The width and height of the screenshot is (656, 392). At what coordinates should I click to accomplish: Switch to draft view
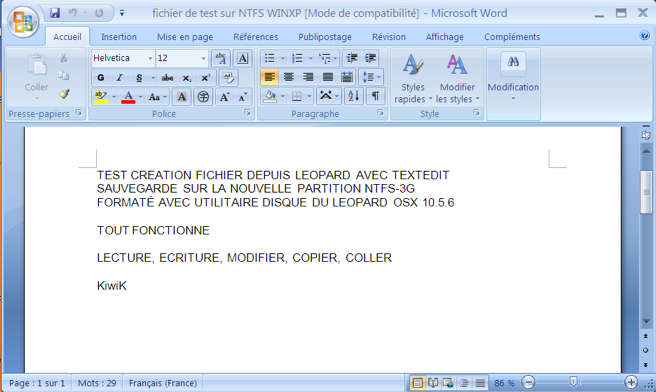coord(480,382)
